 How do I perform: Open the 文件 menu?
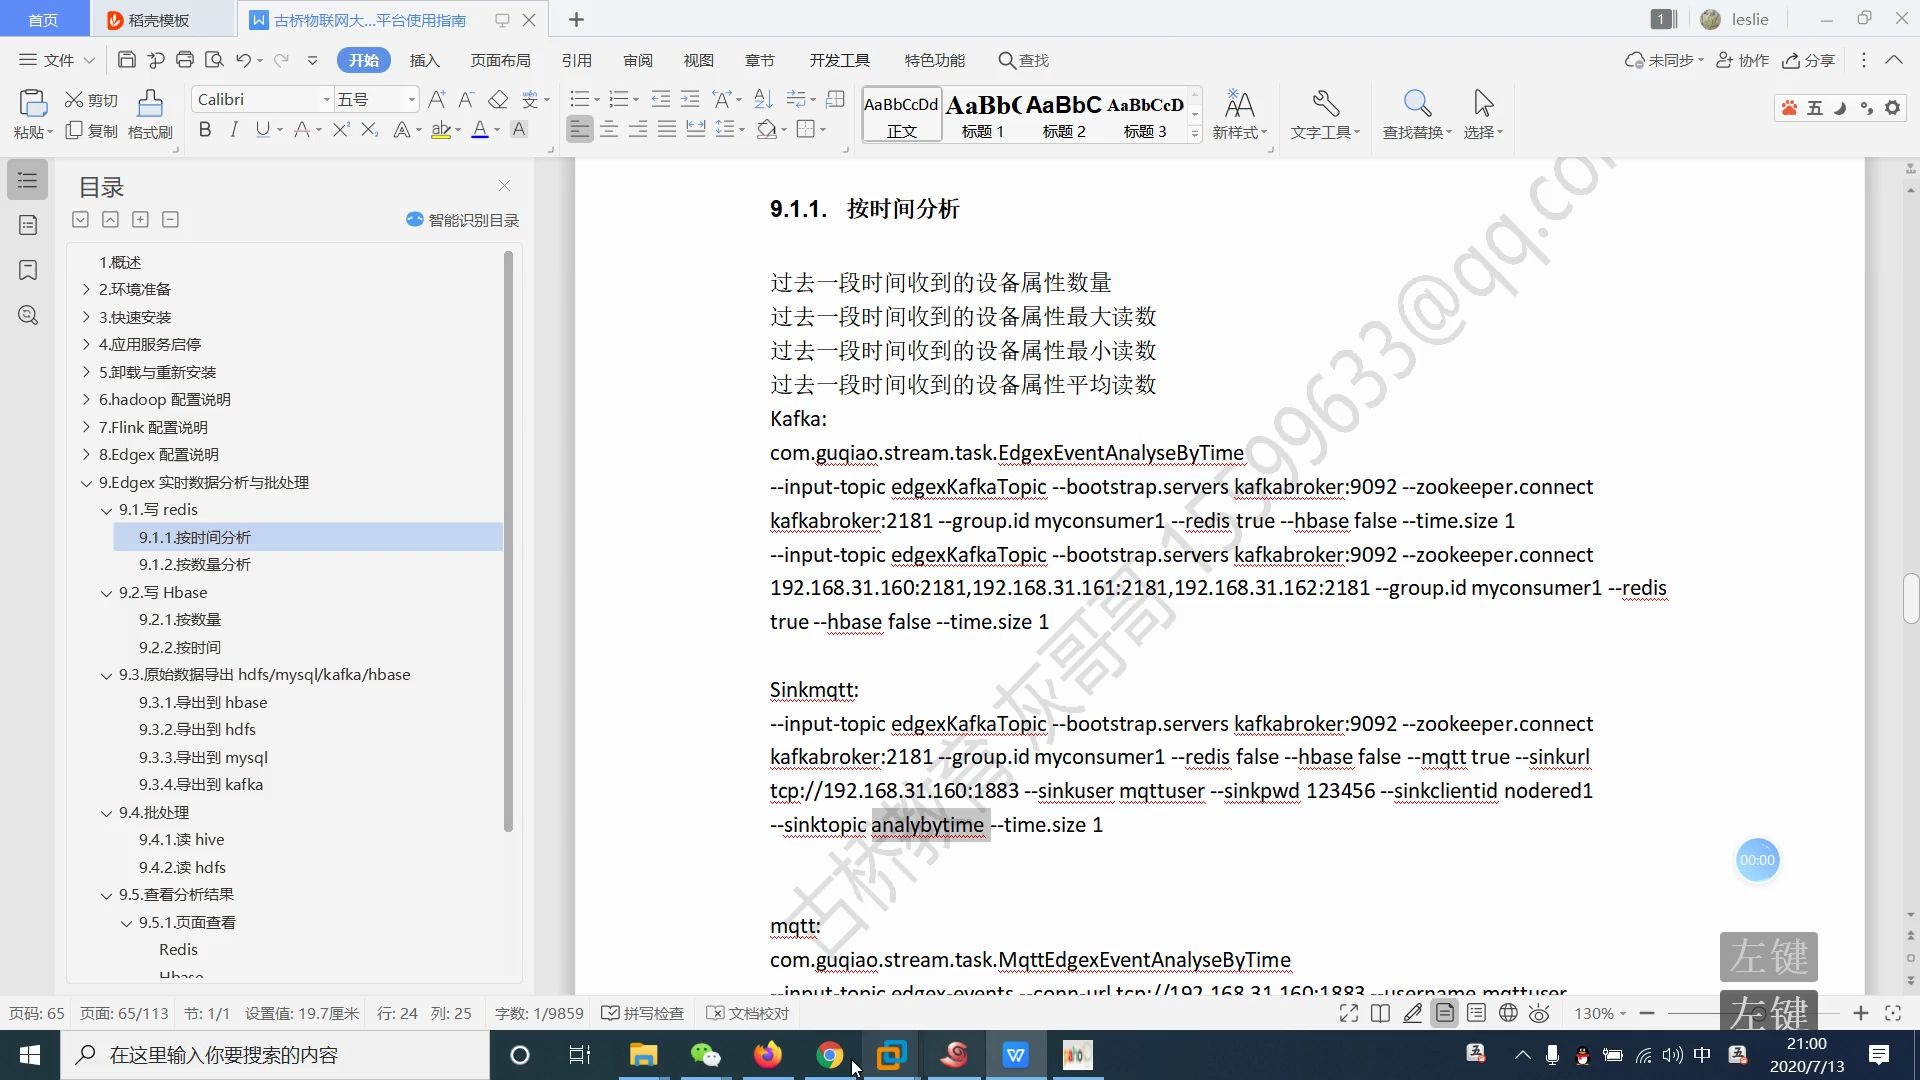coord(55,60)
